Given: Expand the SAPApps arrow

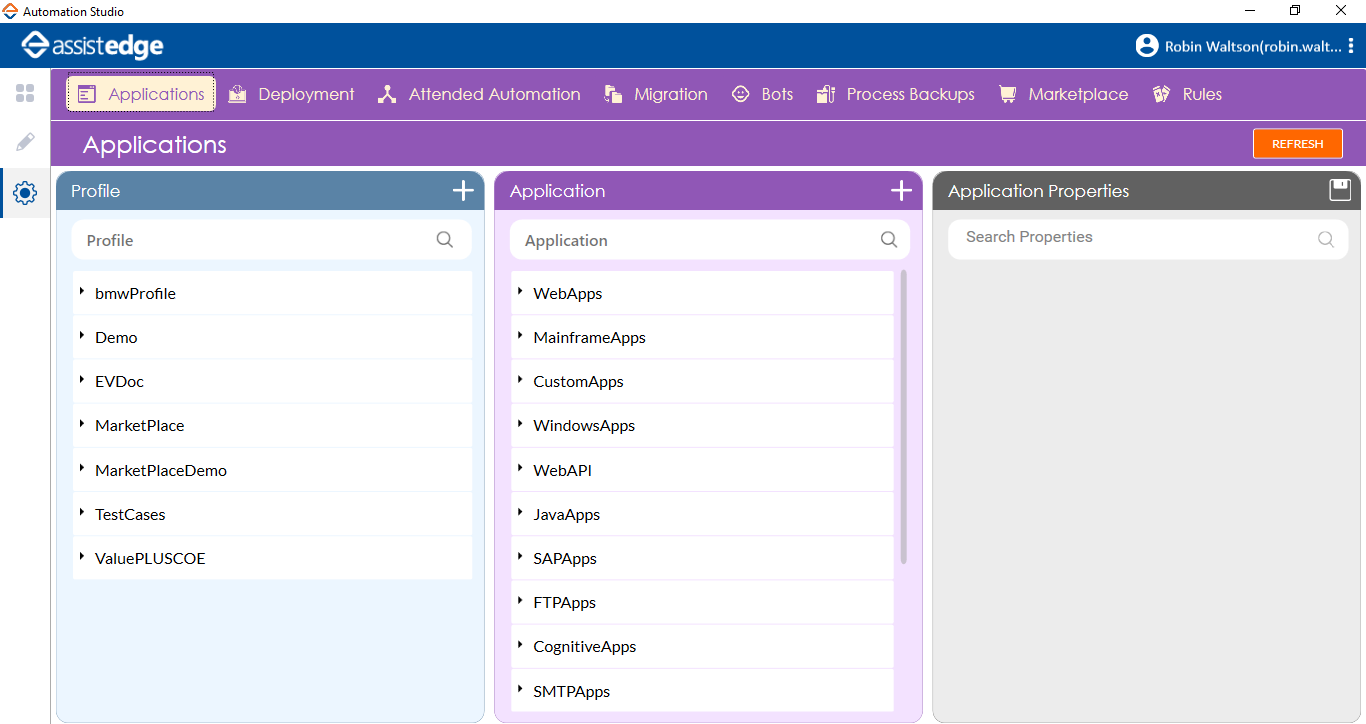Looking at the screenshot, I should [x=520, y=556].
